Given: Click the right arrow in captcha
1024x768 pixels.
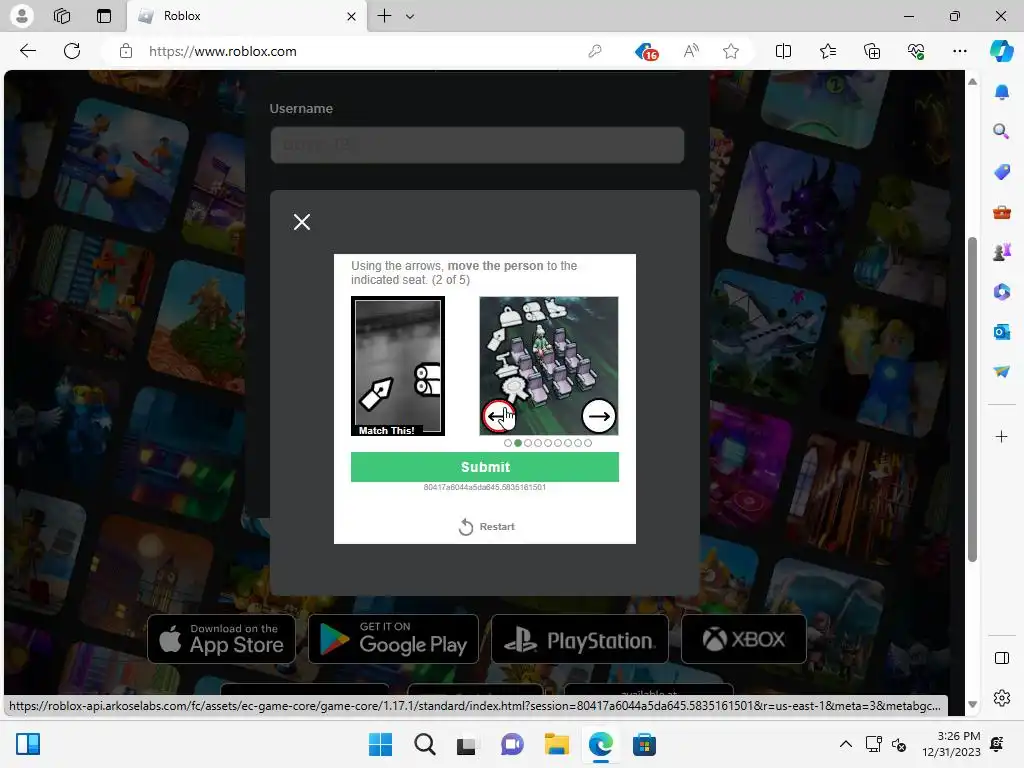Looking at the screenshot, I should pos(599,416).
